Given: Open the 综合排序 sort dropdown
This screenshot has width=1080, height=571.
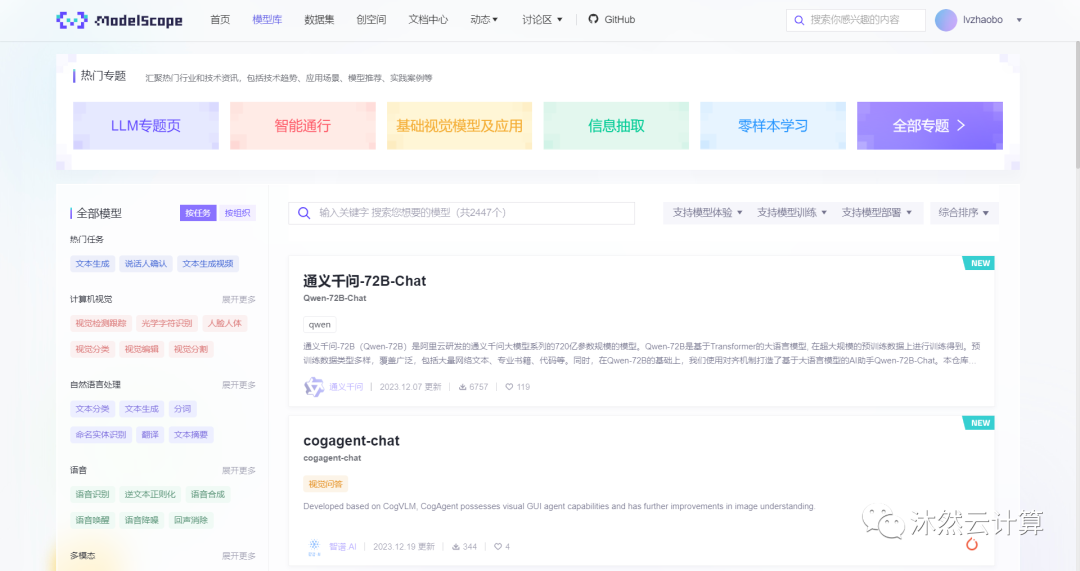Looking at the screenshot, I should (x=964, y=213).
